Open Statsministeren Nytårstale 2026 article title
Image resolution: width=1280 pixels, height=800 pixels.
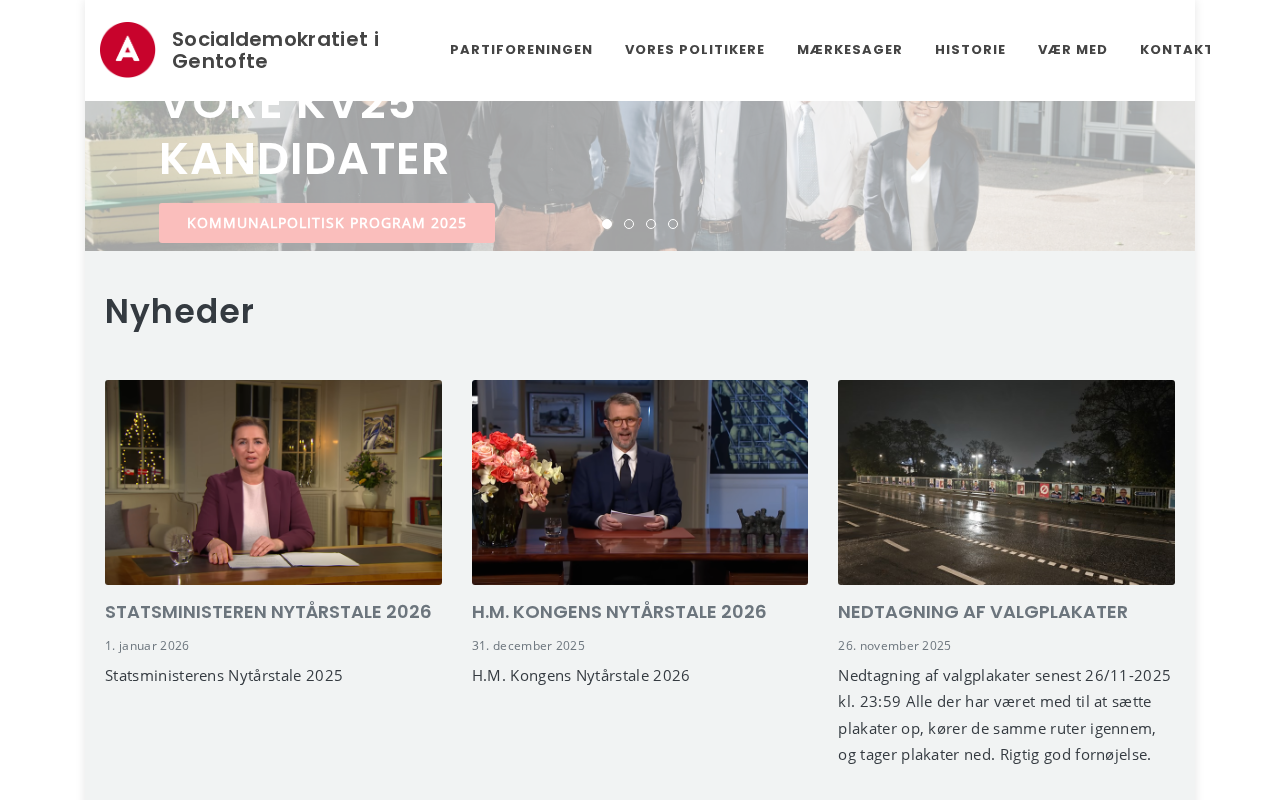(x=268, y=612)
